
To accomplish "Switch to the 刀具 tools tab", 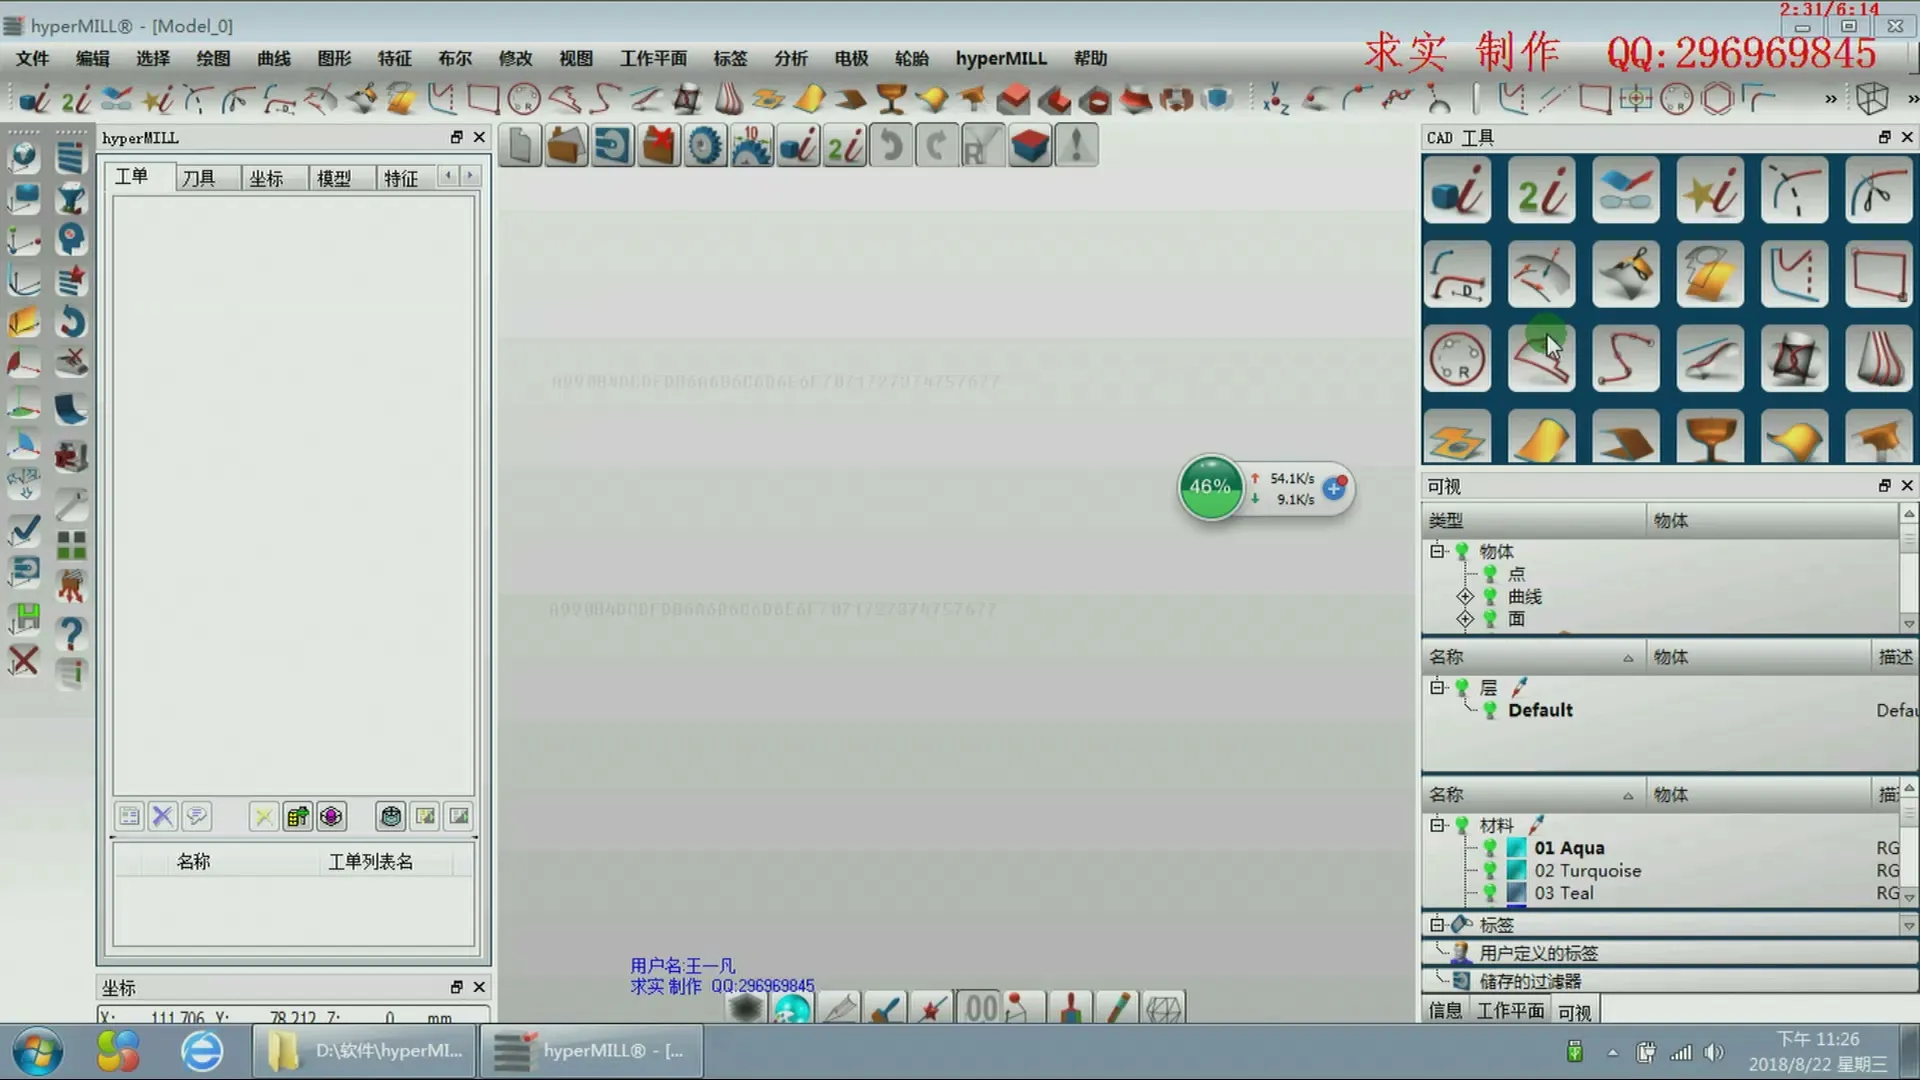I will (198, 178).
